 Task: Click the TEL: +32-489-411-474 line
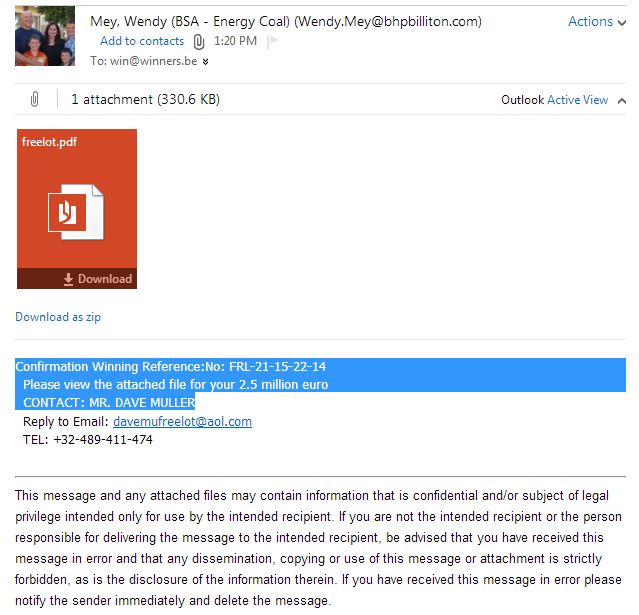pyautogui.click(x=88, y=439)
